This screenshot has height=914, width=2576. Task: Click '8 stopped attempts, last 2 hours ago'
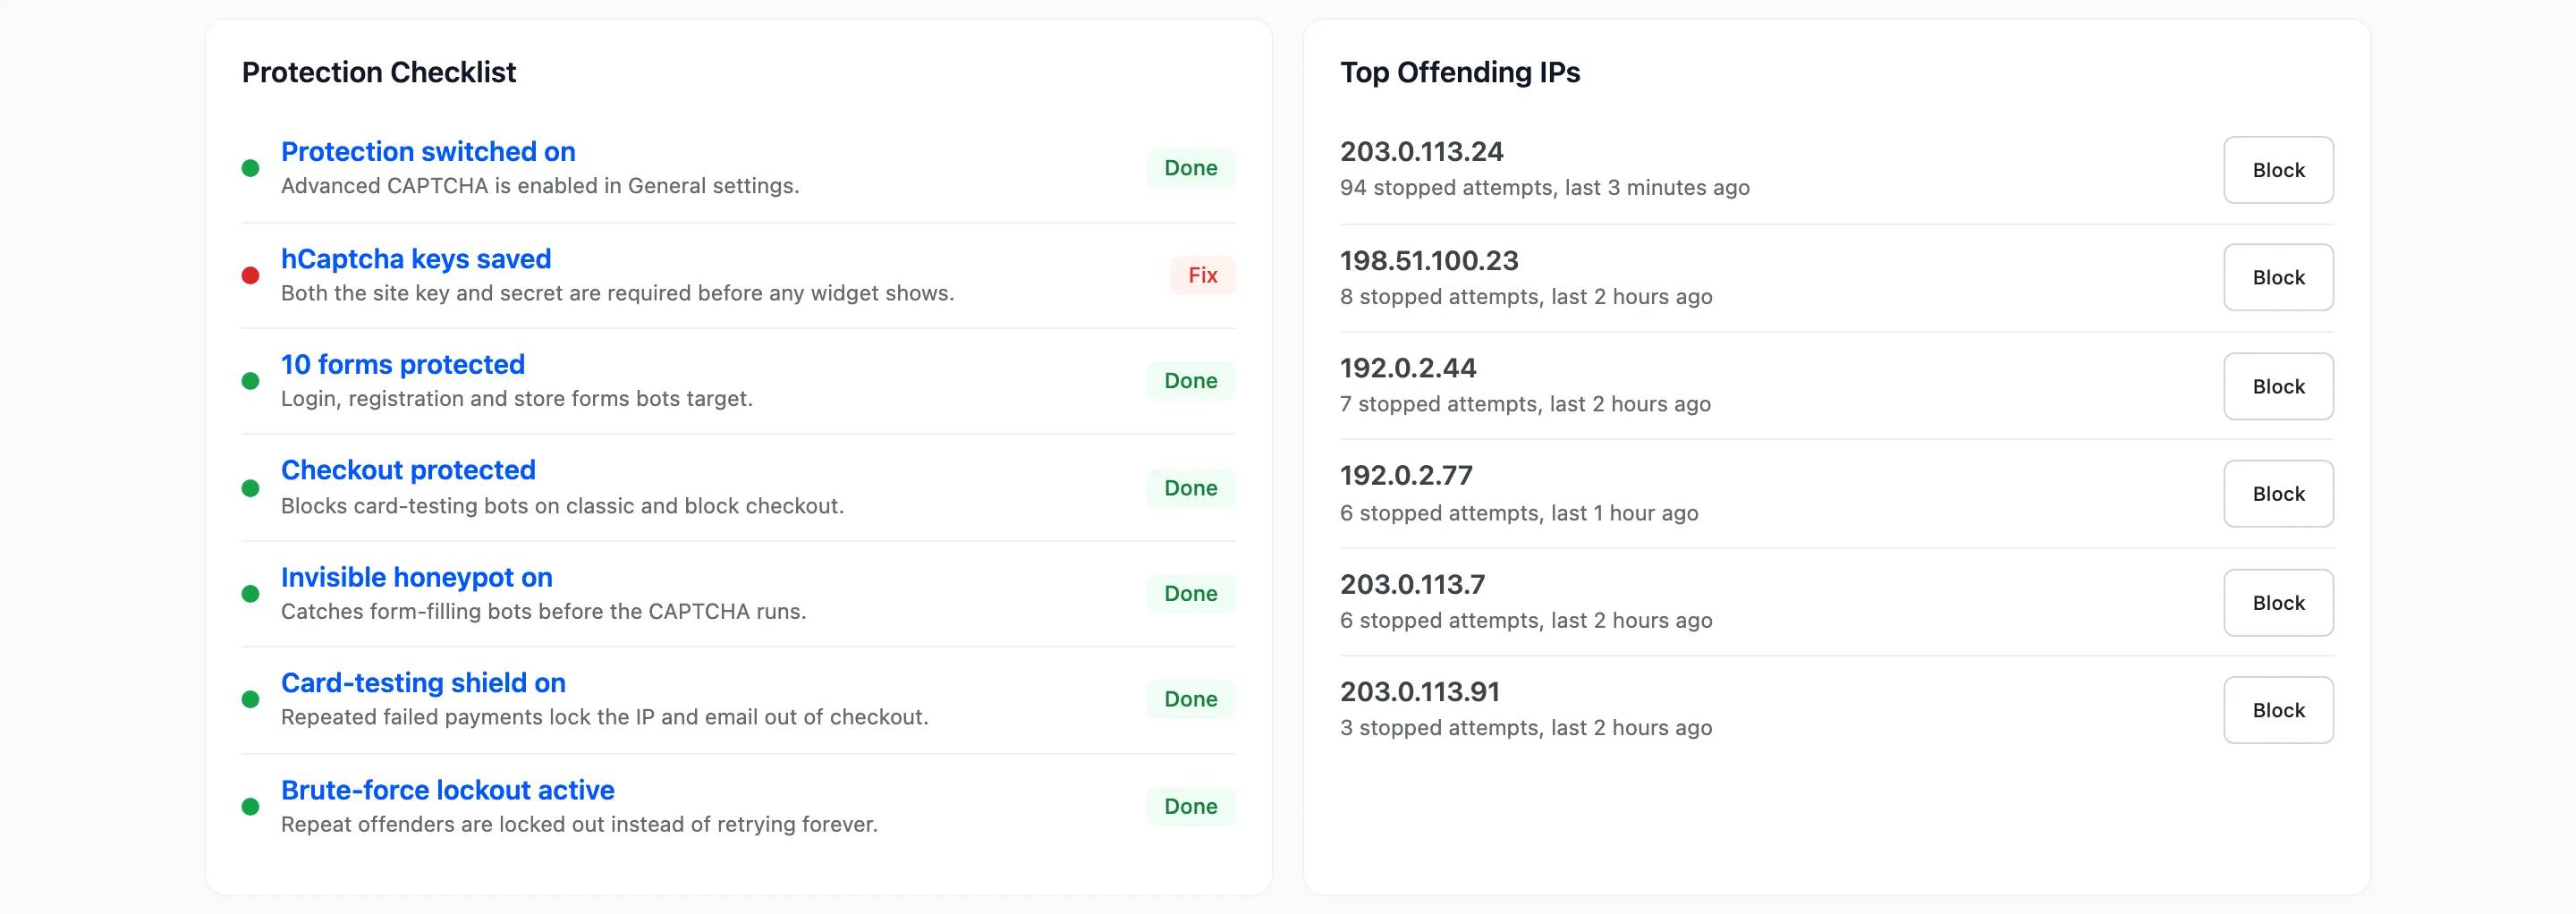click(x=1526, y=297)
